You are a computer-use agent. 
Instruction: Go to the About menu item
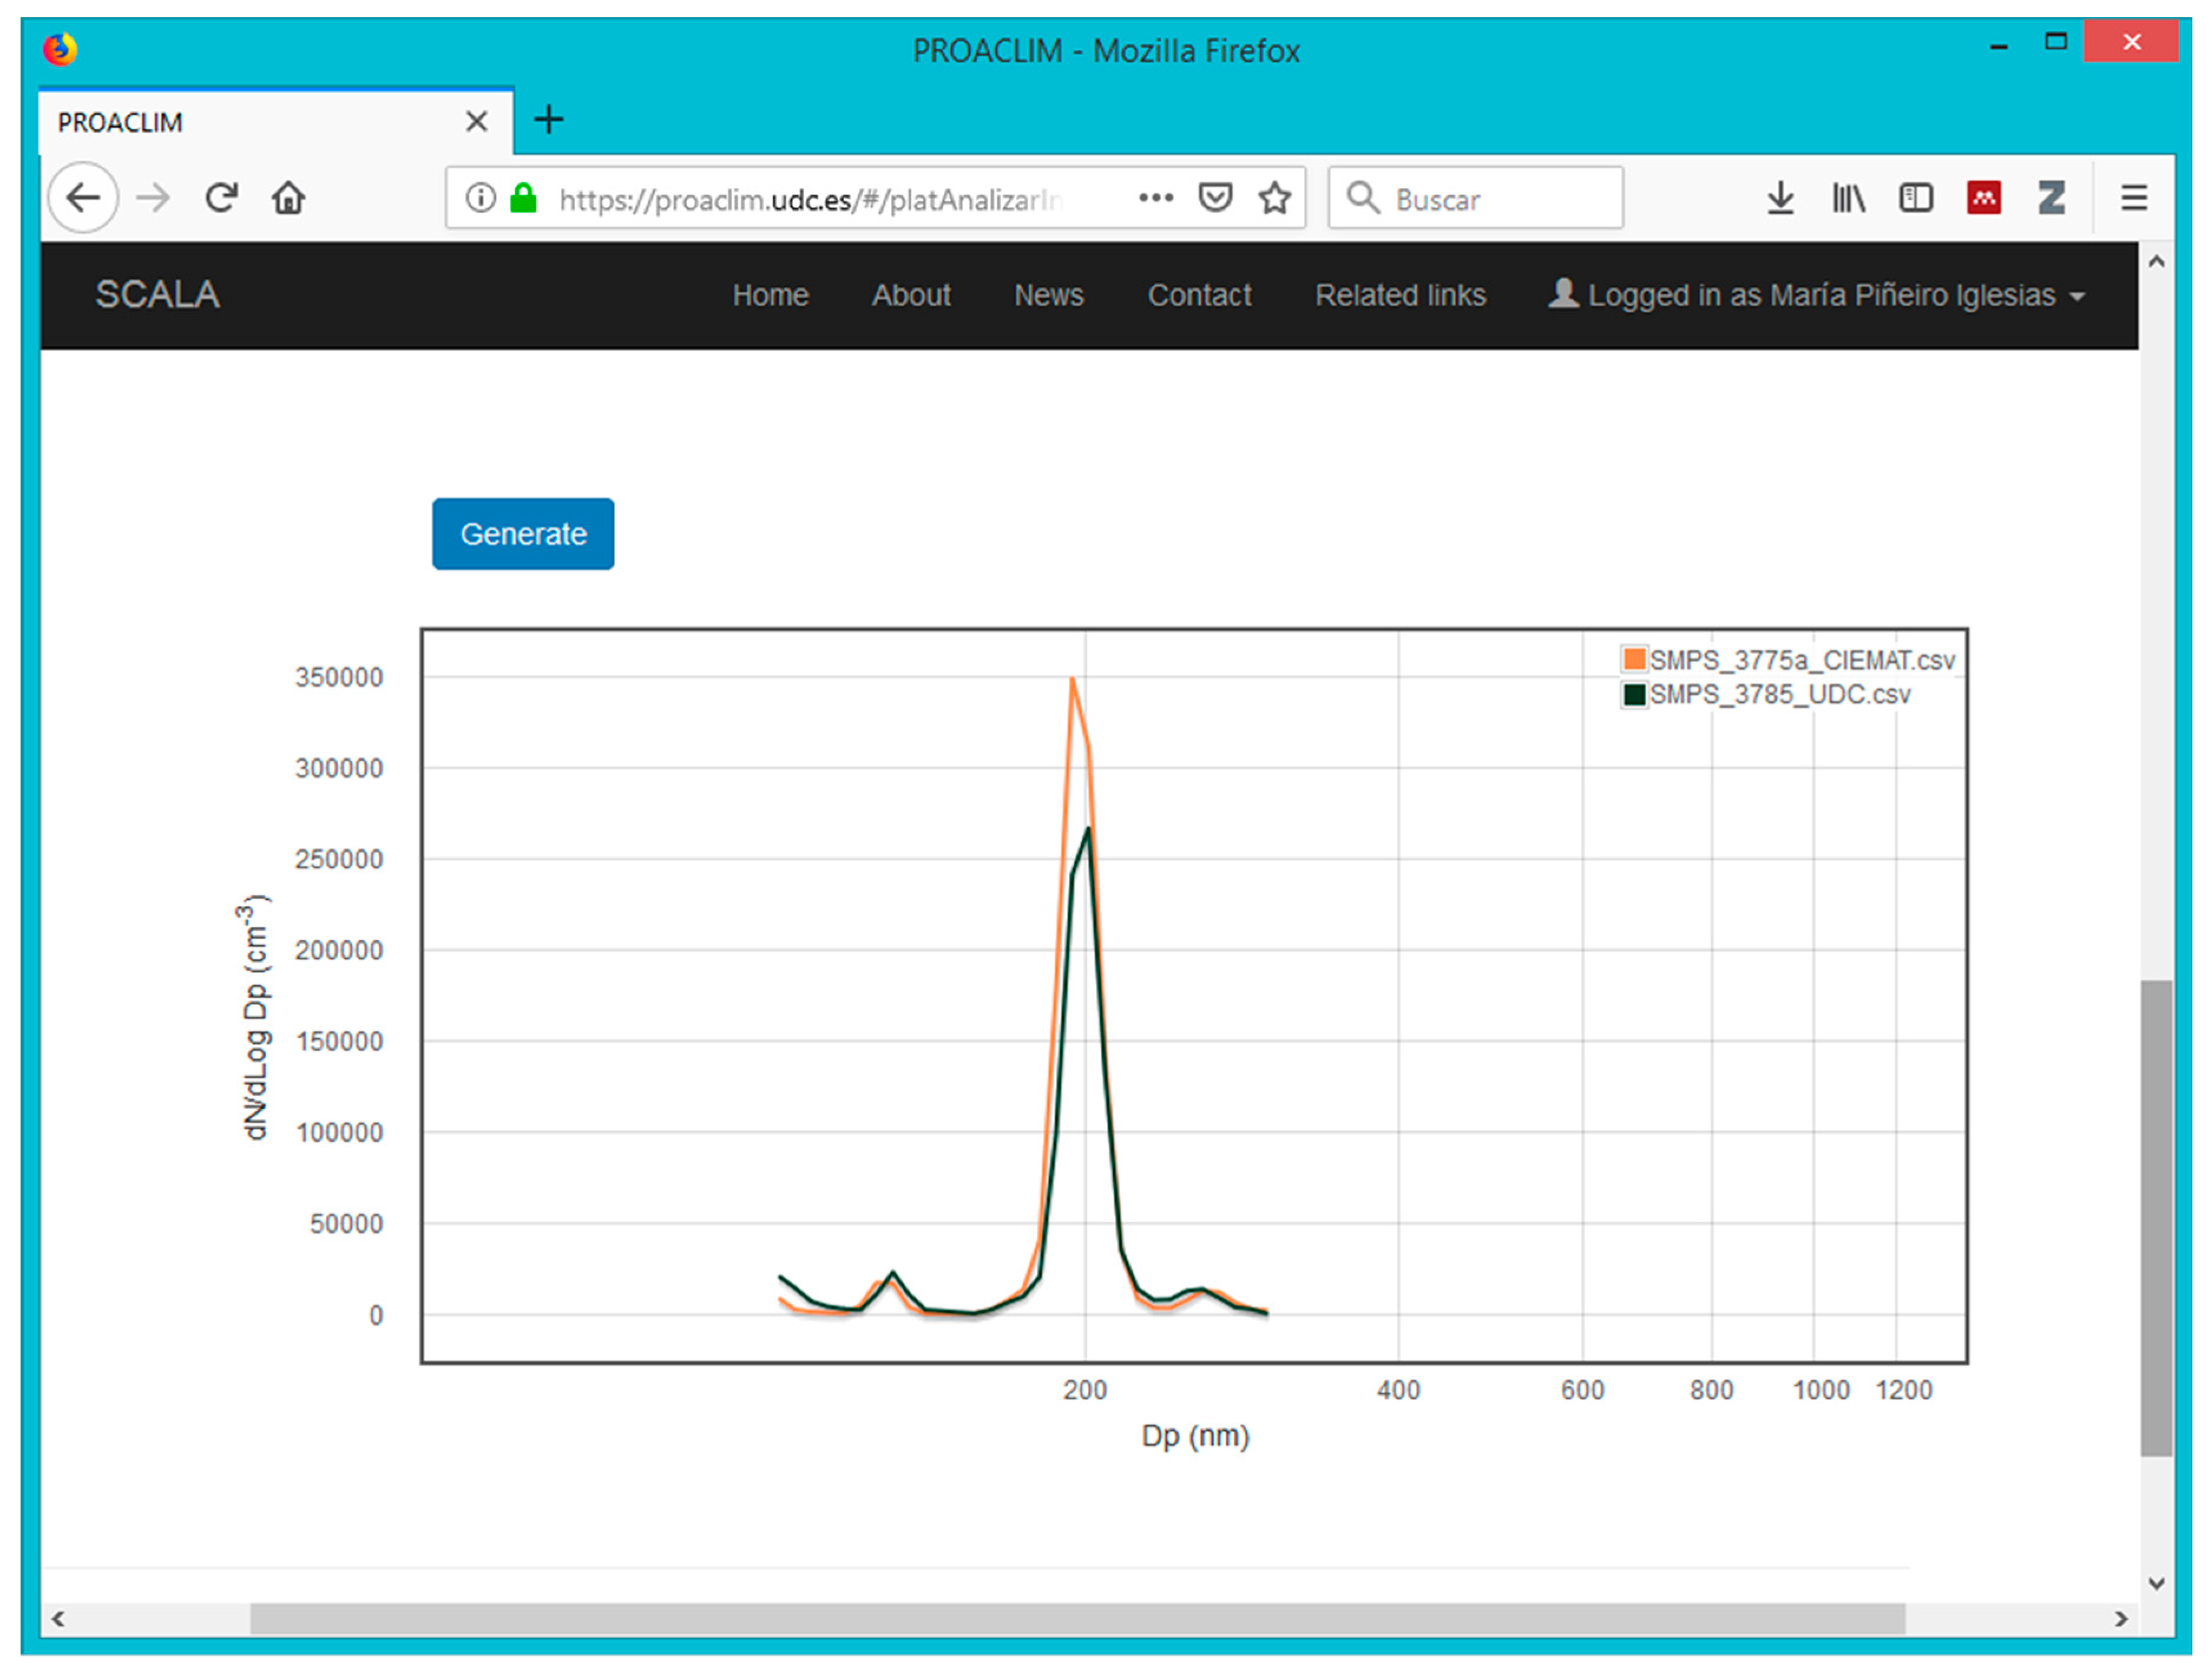(910, 295)
